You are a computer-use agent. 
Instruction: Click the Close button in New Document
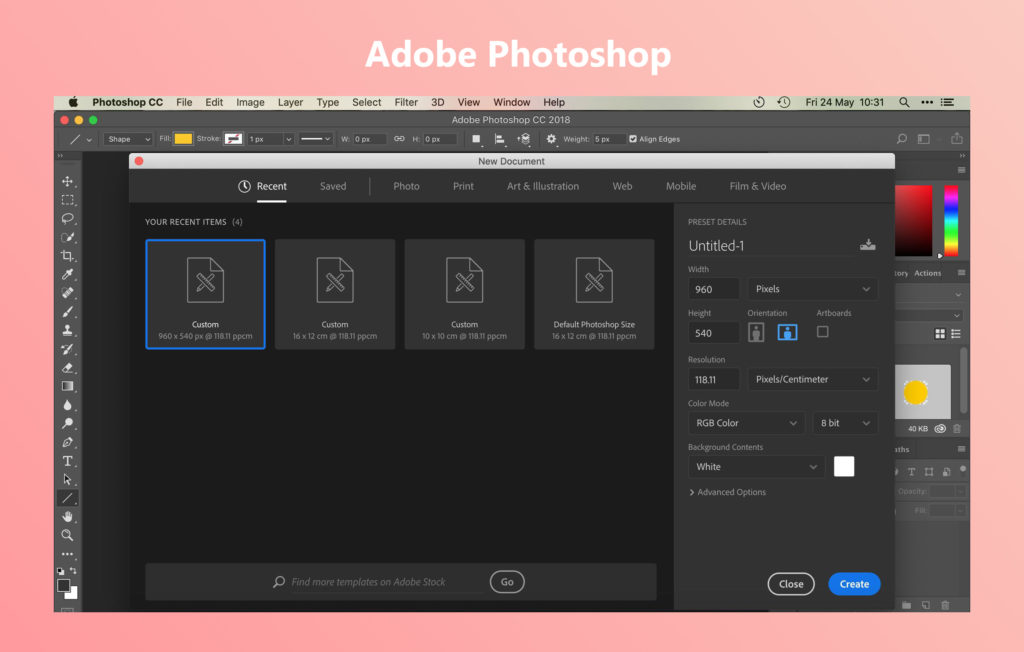[791, 584]
